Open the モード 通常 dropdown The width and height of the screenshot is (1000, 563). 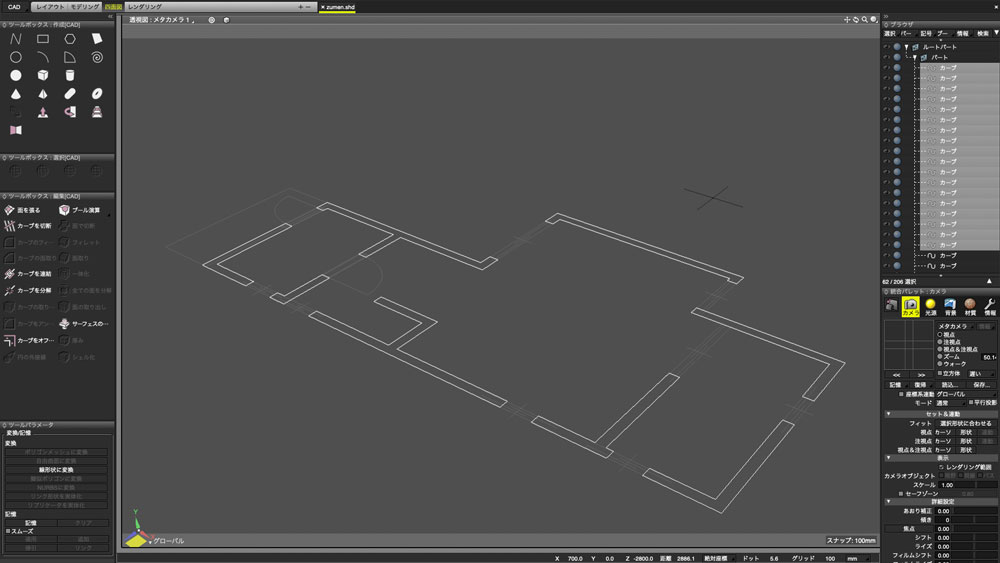pyautogui.click(x=950, y=403)
